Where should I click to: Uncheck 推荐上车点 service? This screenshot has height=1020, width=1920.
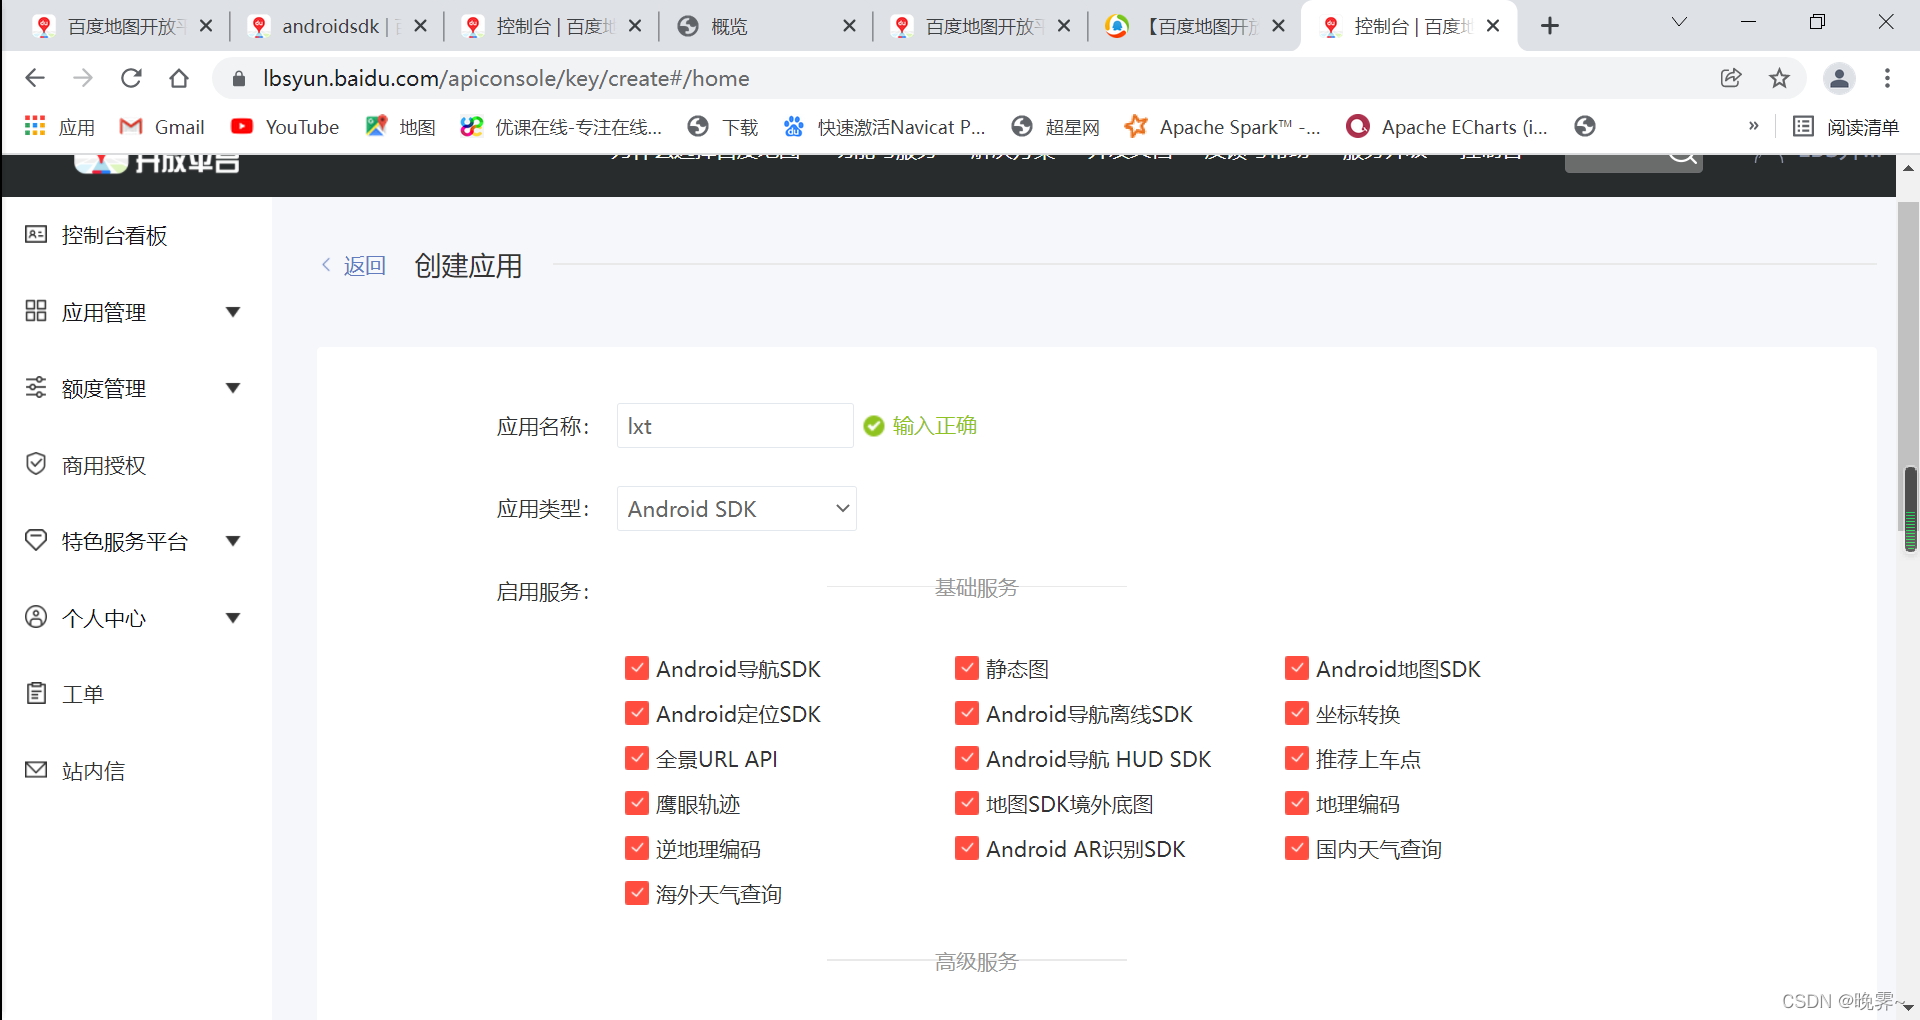coord(1297,758)
